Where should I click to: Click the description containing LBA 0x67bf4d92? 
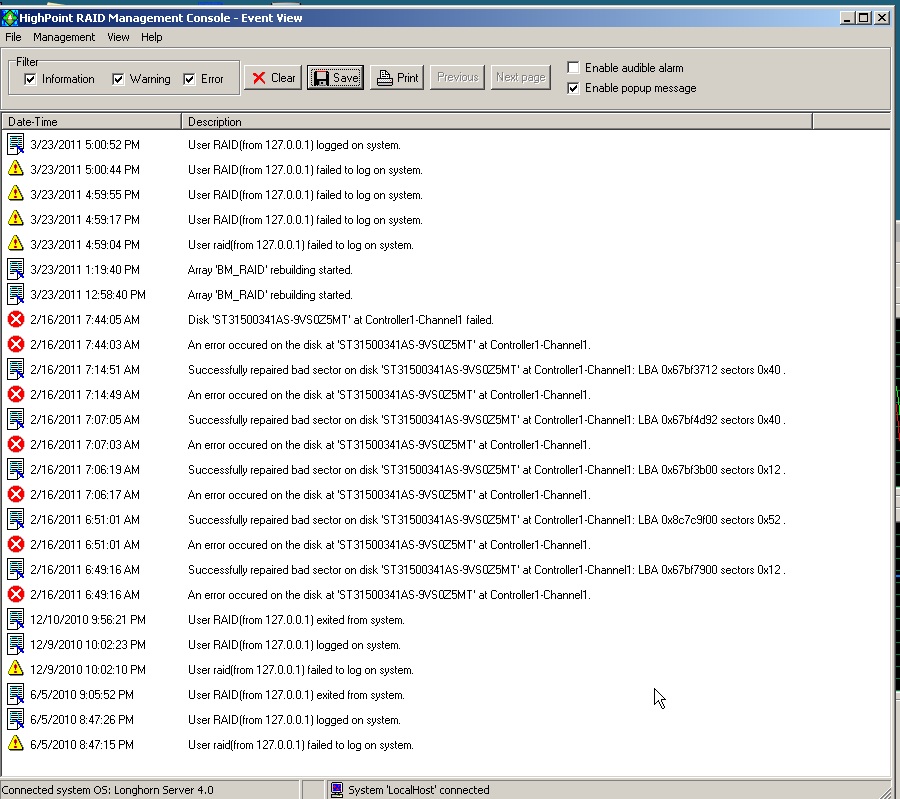487,420
